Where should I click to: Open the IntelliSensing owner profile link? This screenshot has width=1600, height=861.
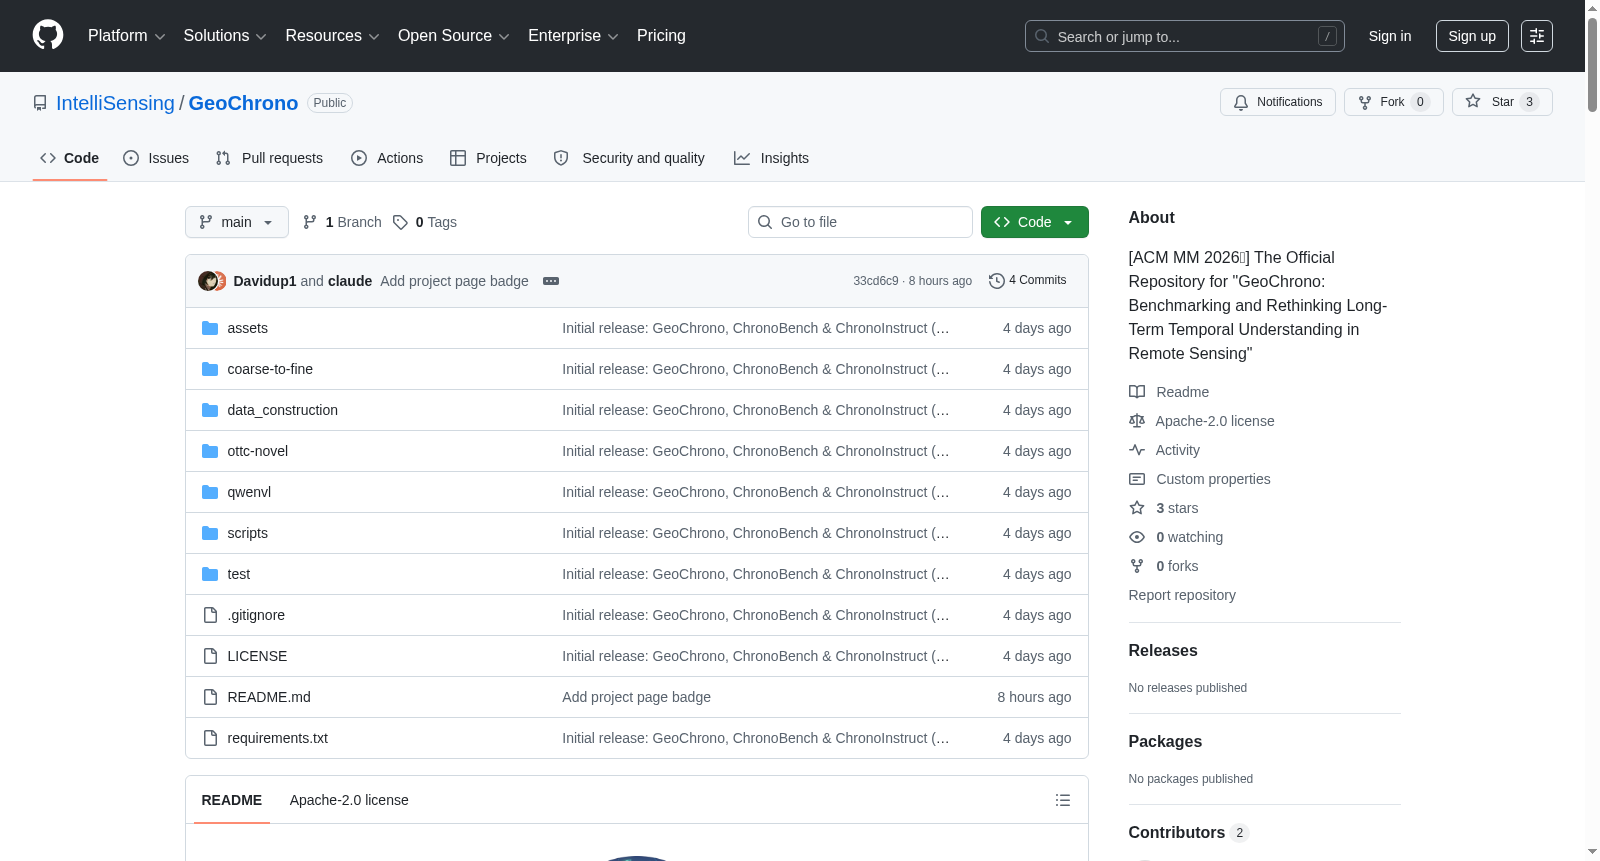point(115,103)
